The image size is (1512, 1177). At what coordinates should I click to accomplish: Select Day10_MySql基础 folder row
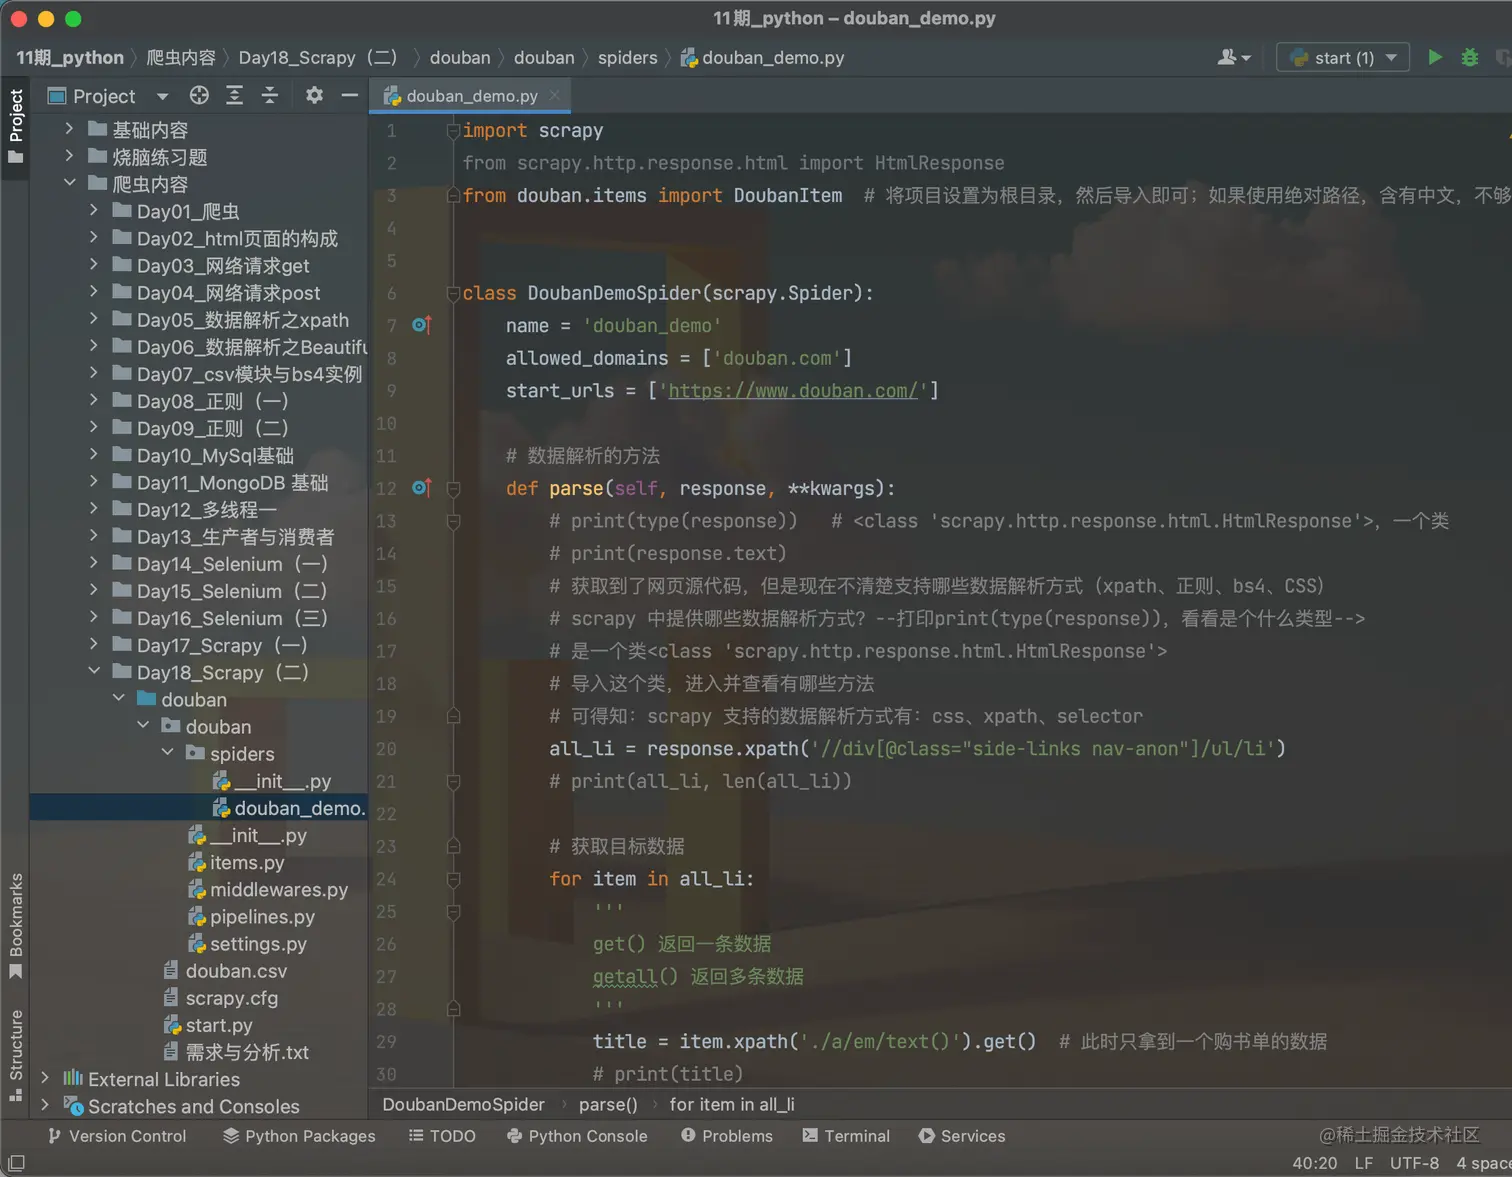[x=198, y=455]
